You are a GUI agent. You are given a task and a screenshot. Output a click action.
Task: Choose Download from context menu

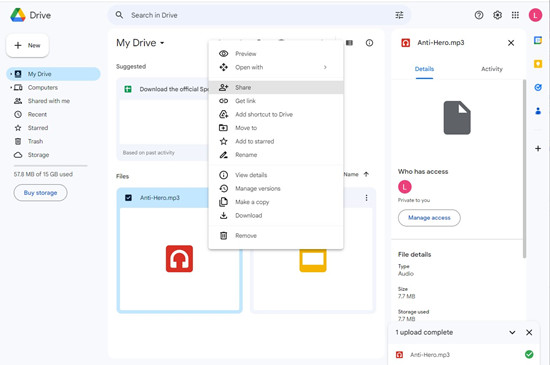pos(276,216)
